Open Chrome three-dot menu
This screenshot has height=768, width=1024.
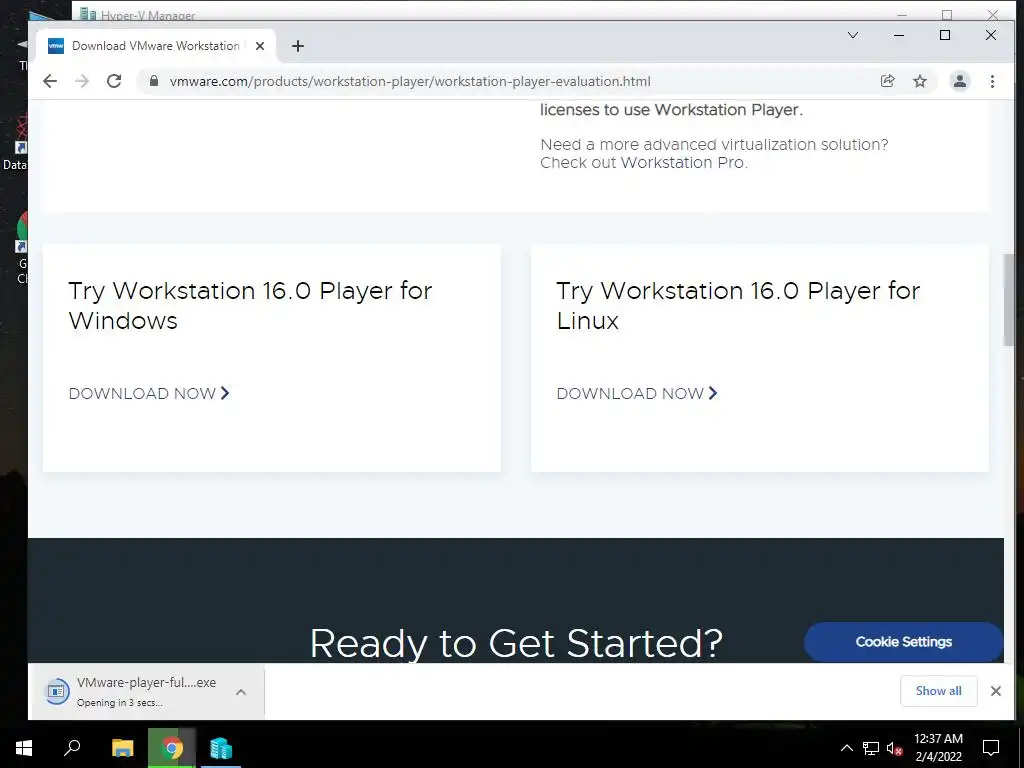coord(992,81)
